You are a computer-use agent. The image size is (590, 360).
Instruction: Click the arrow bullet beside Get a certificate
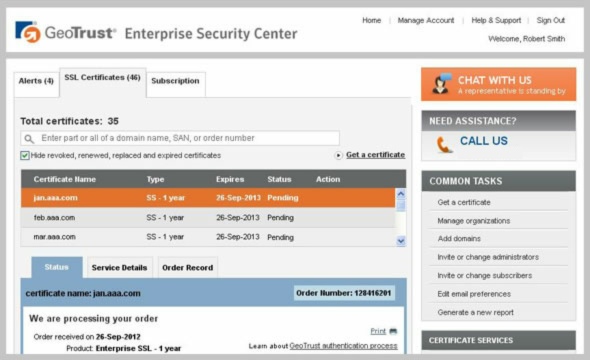(x=338, y=155)
